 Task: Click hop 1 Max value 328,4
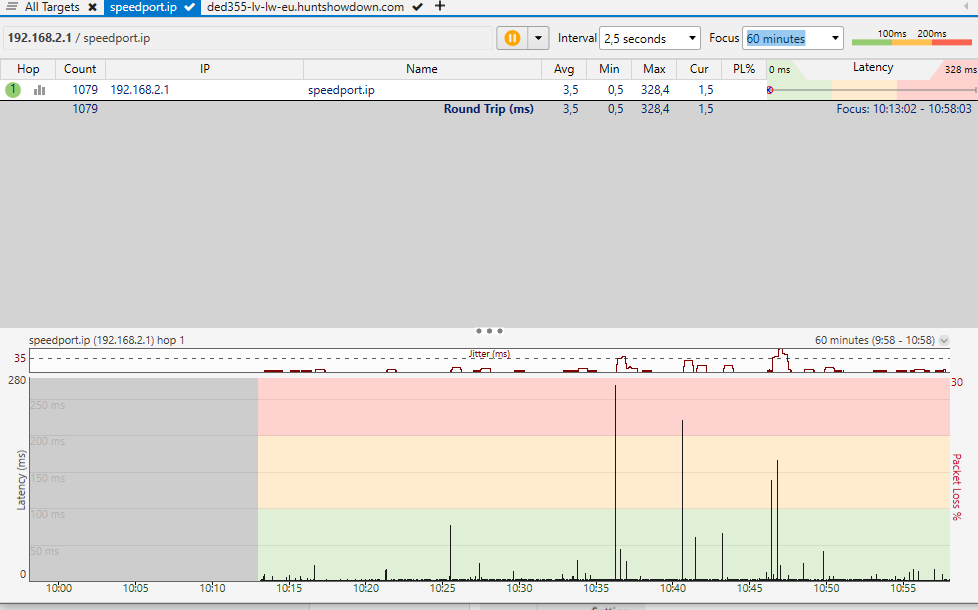pos(655,90)
